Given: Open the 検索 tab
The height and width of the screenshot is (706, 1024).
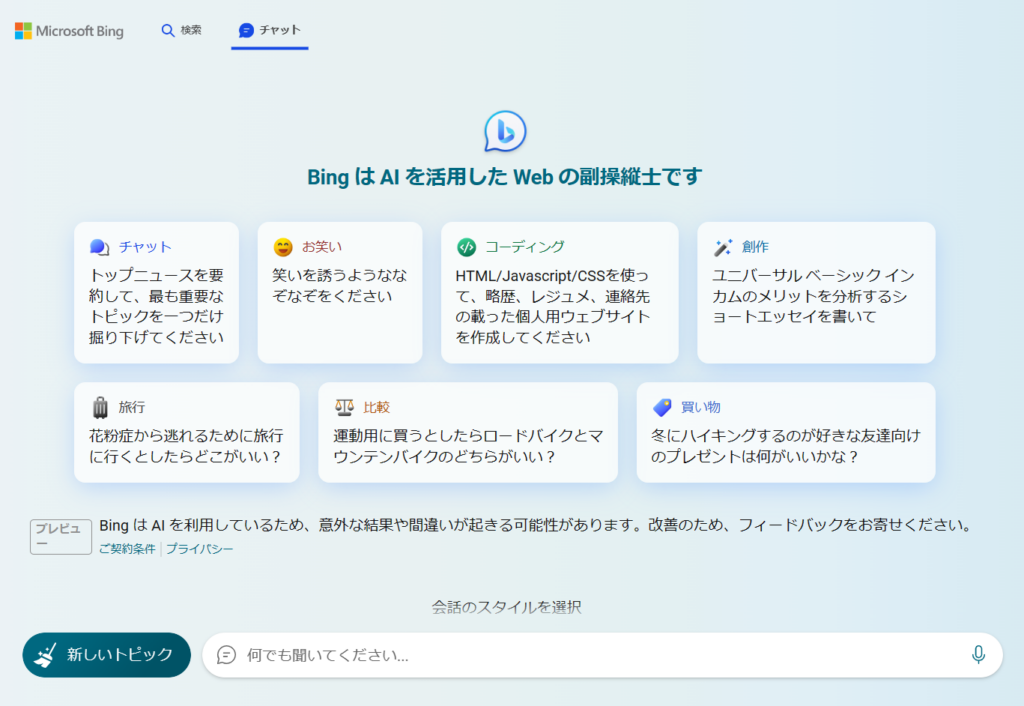Looking at the screenshot, I should [x=182, y=30].
